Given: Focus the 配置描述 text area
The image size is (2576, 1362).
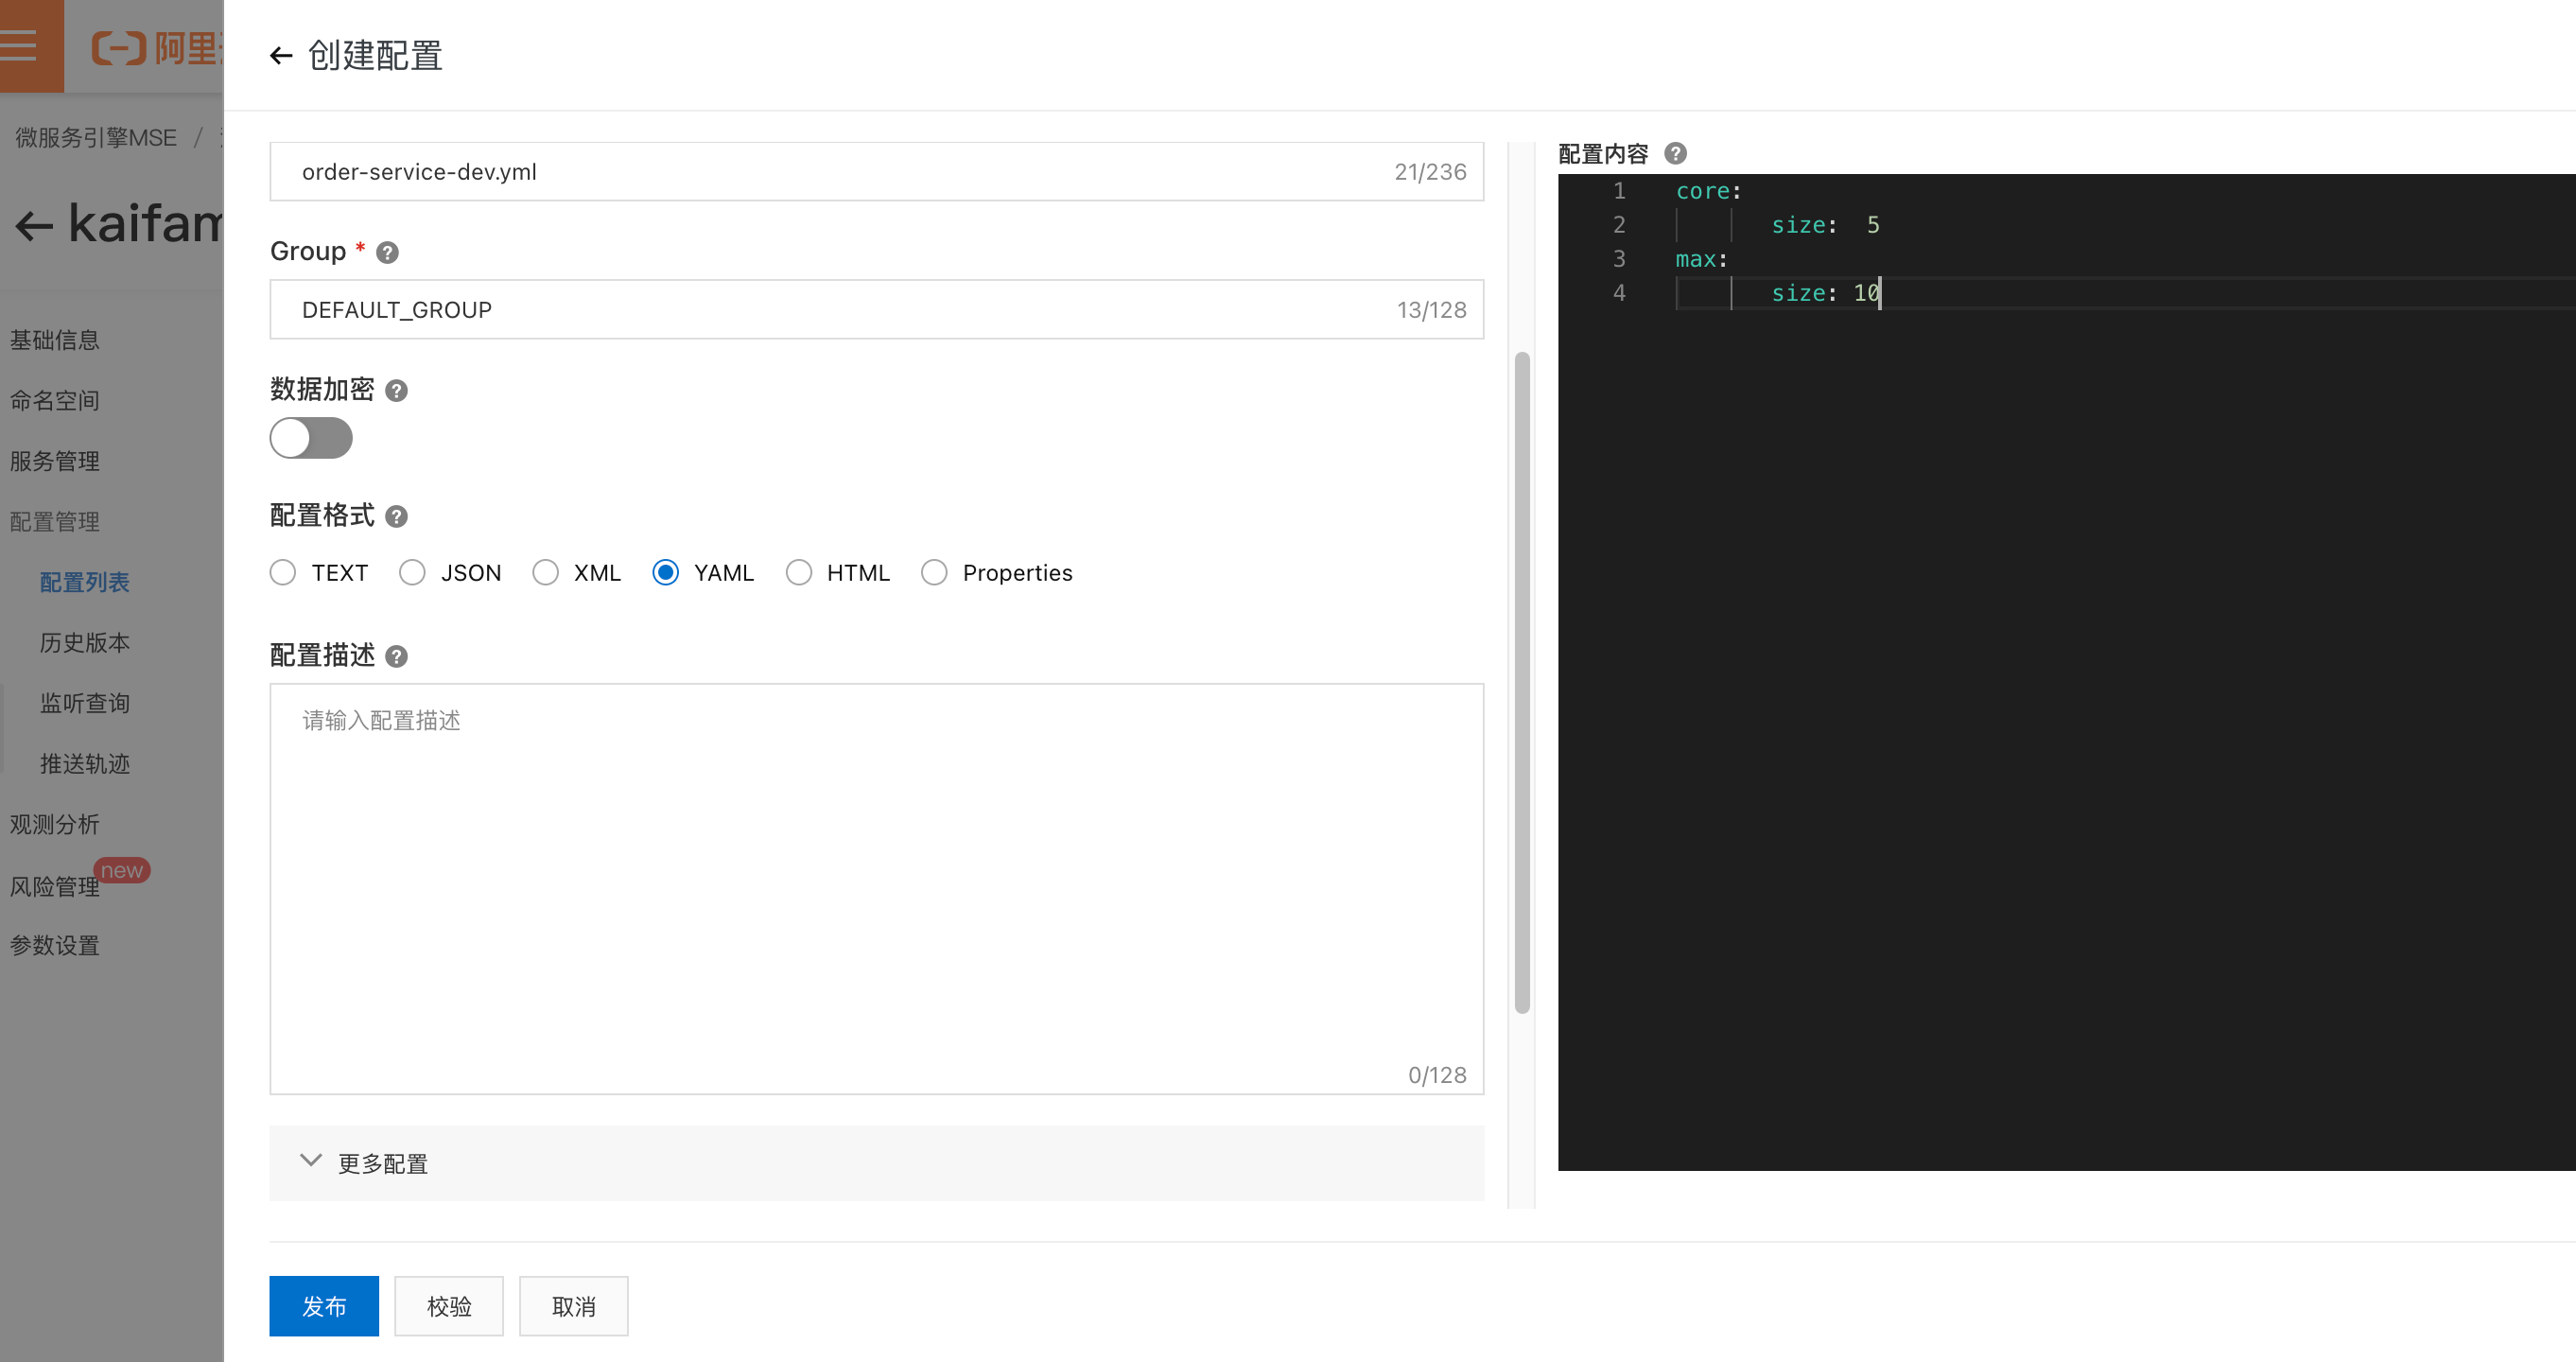Looking at the screenshot, I should tap(876, 889).
